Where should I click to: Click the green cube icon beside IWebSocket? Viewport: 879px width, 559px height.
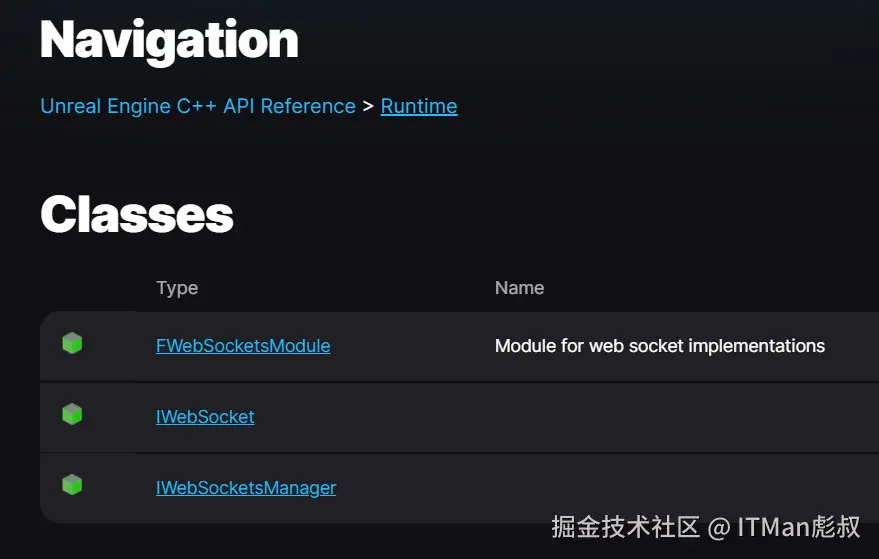coord(72,414)
